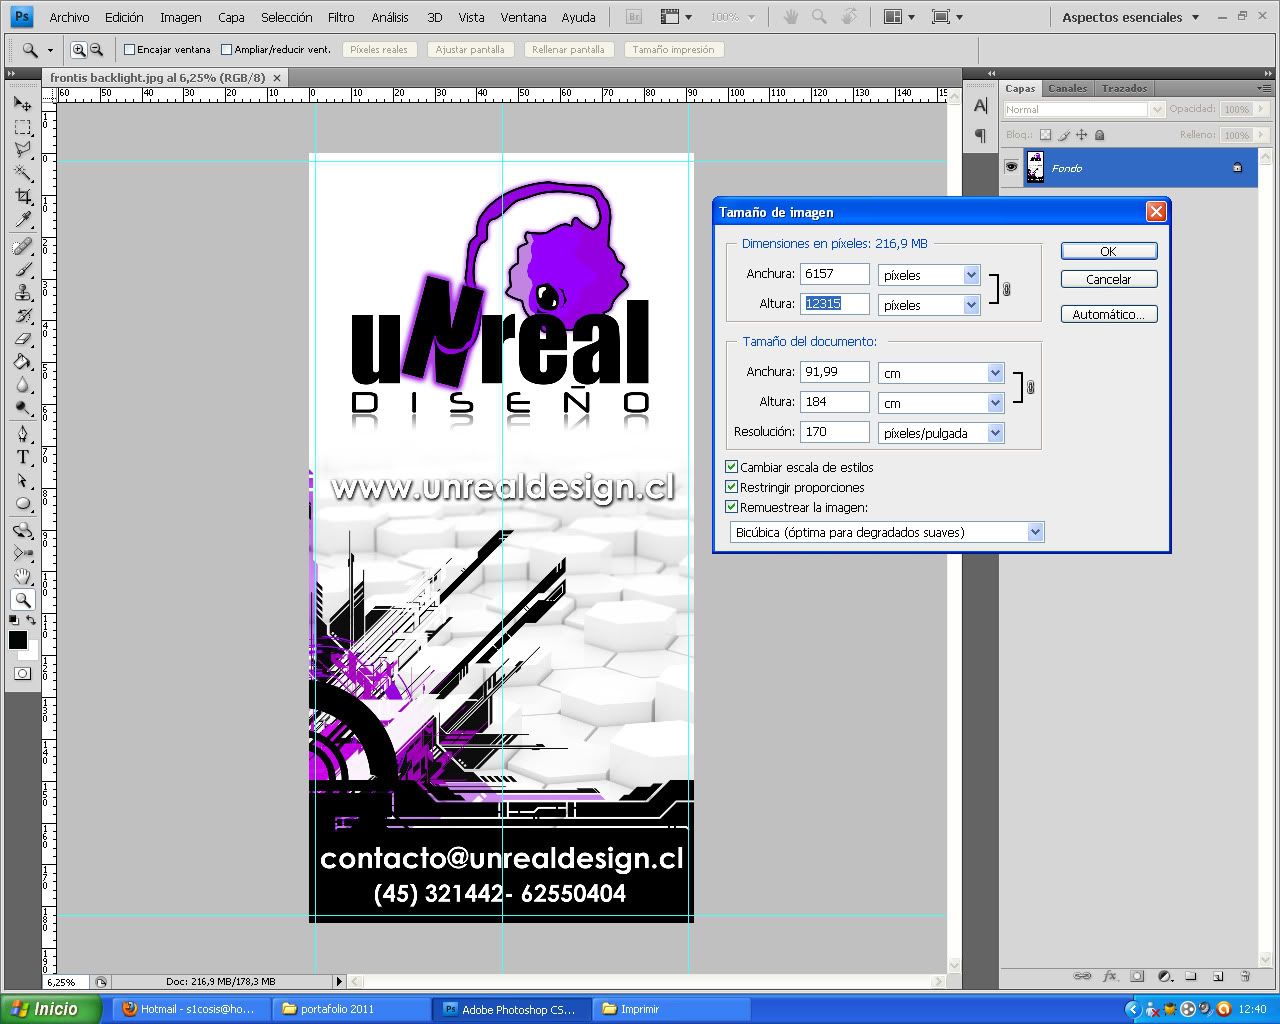
Task: Open the Bicúbica resampling method dropdown
Action: pos(1035,532)
